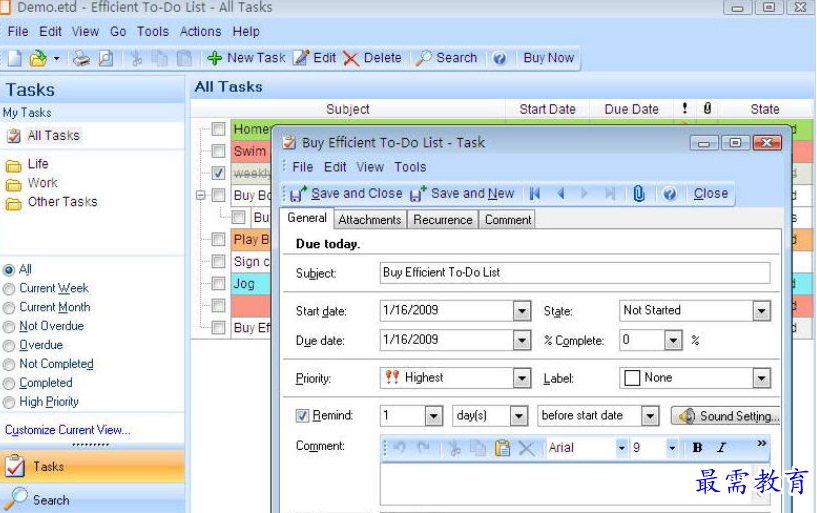Open Tools menu in task dialog

click(410, 167)
